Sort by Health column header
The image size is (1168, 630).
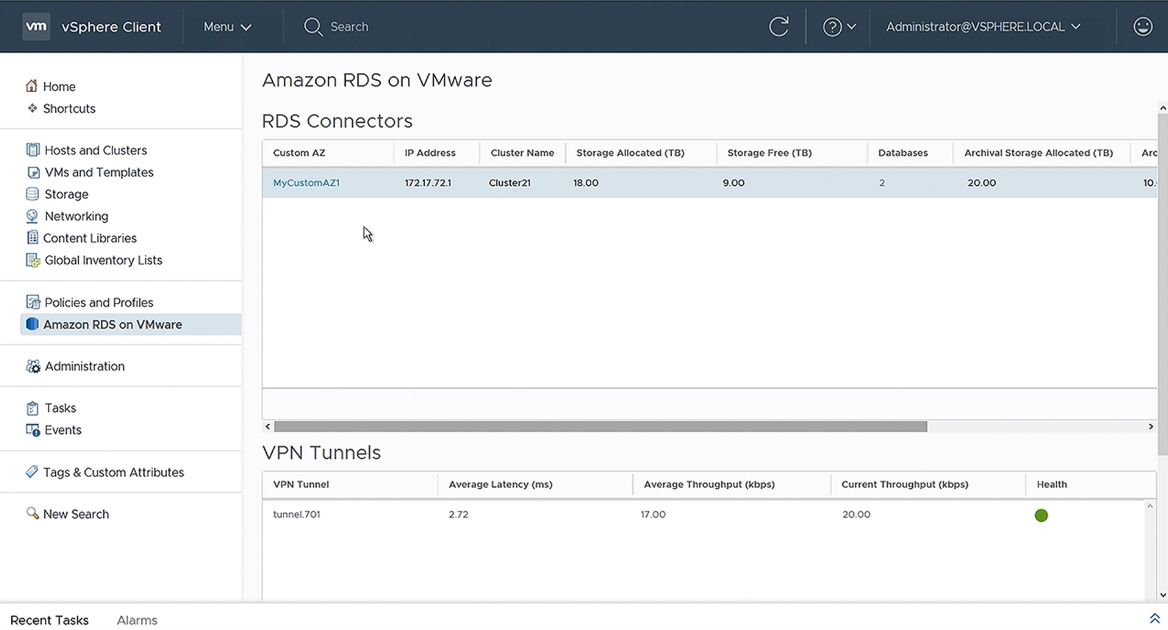click(x=1052, y=484)
